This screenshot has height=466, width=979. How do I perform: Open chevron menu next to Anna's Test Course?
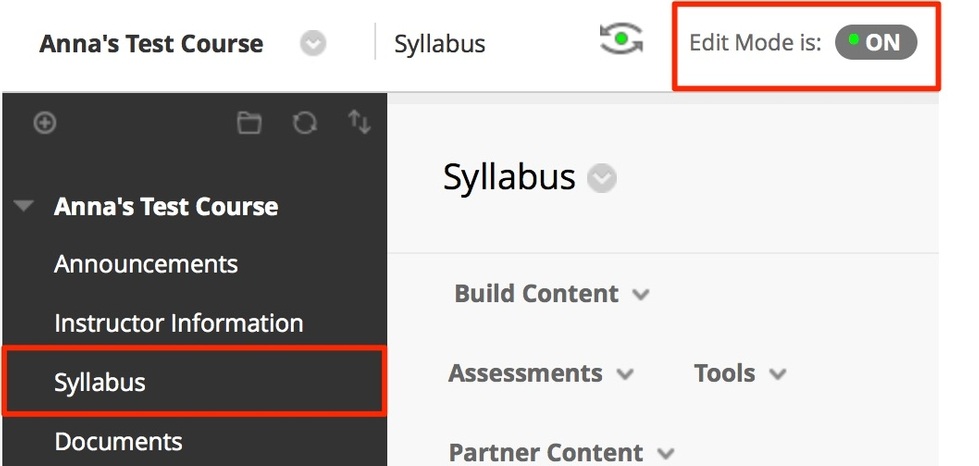[313, 44]
